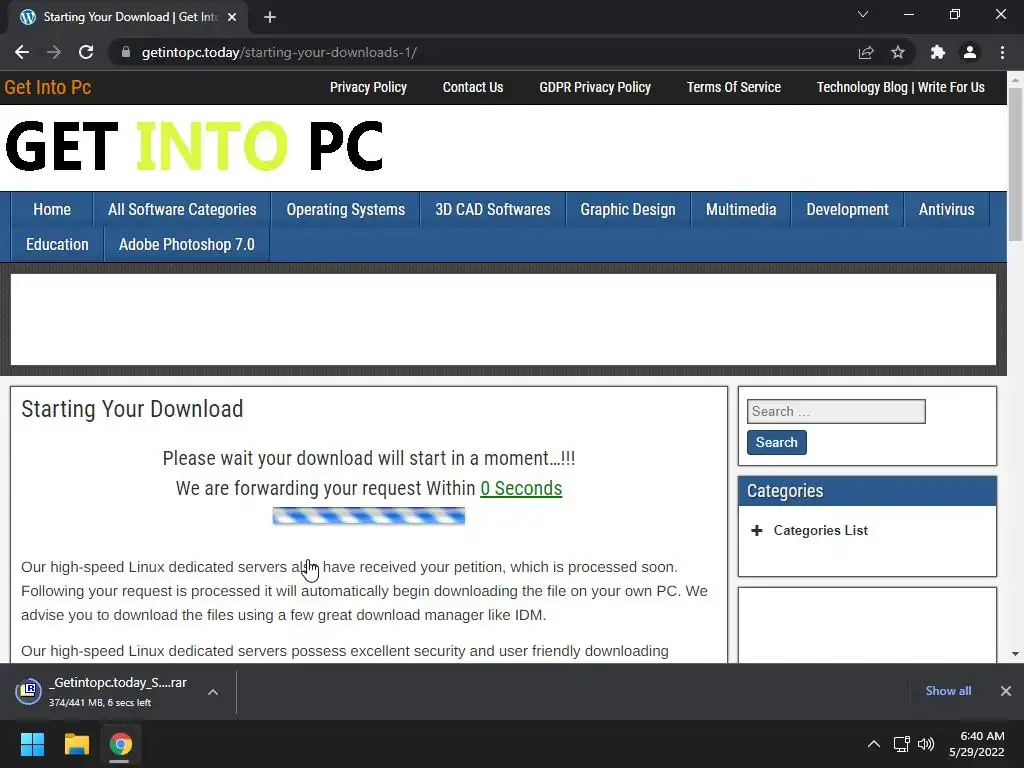Viewport: 1024px width, 768px height.
Task: Expand Categories List with the plus icon
Action: [757, 530]
